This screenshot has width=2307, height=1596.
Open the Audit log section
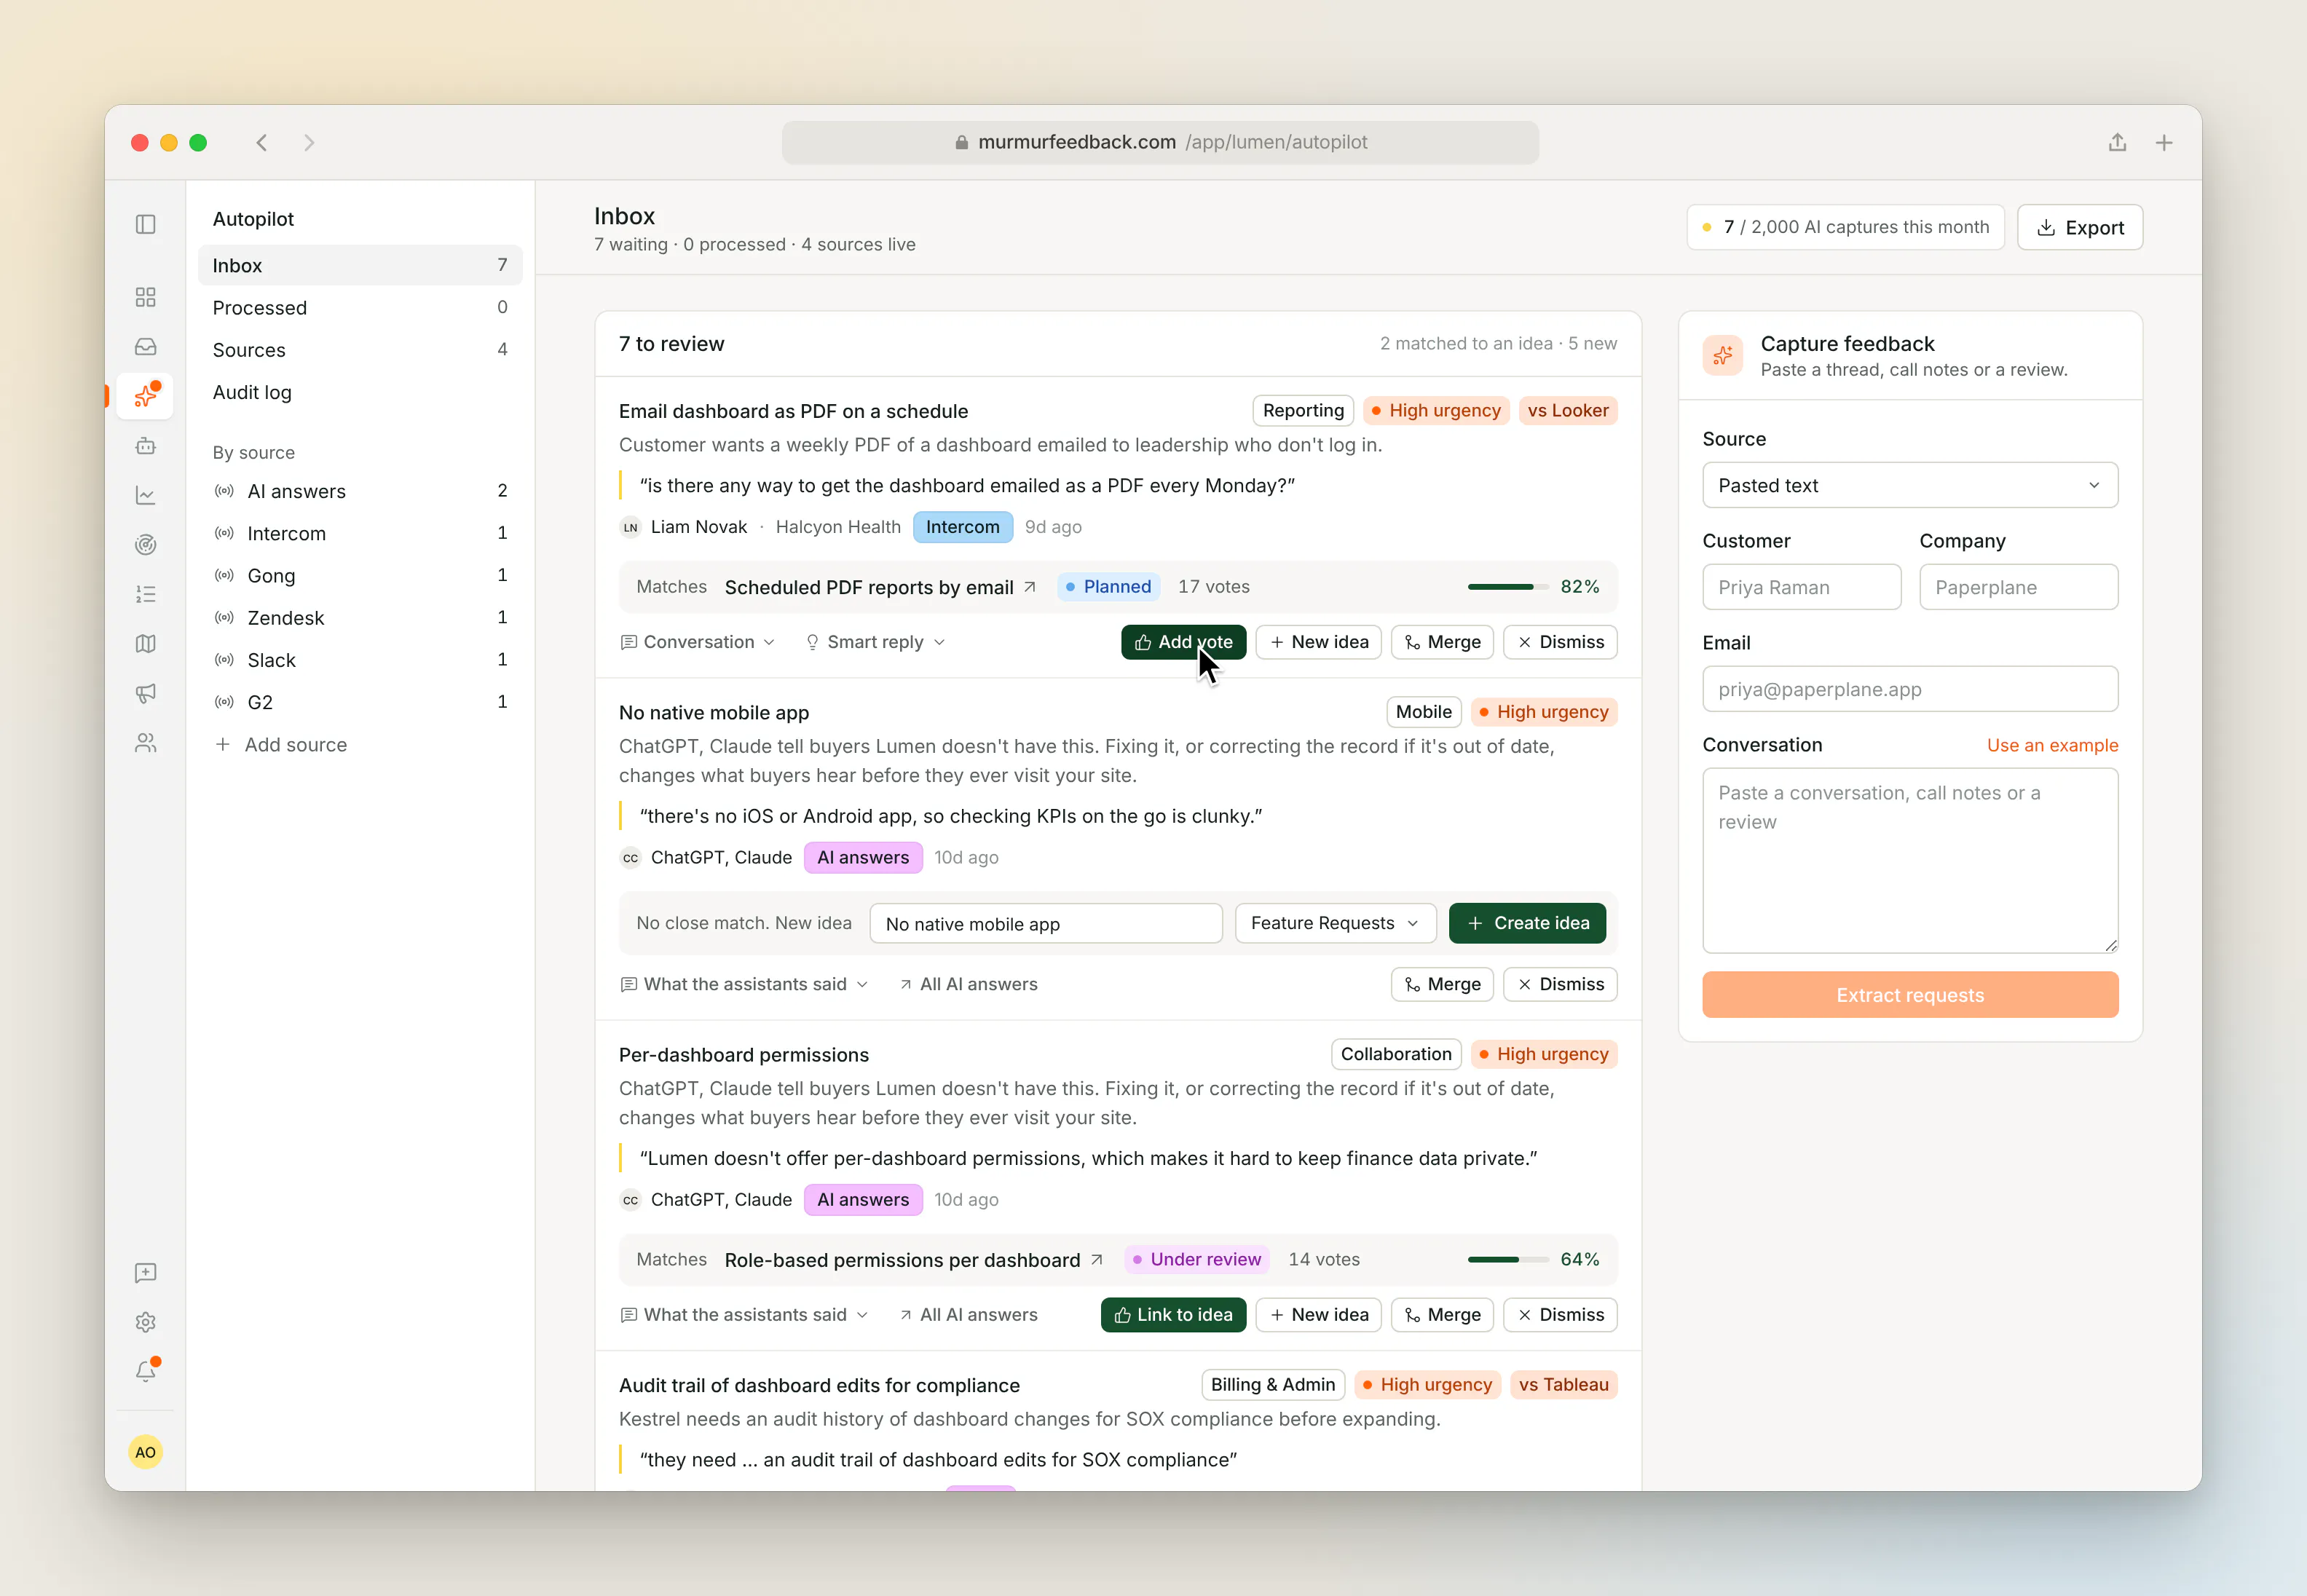[360, 392]
